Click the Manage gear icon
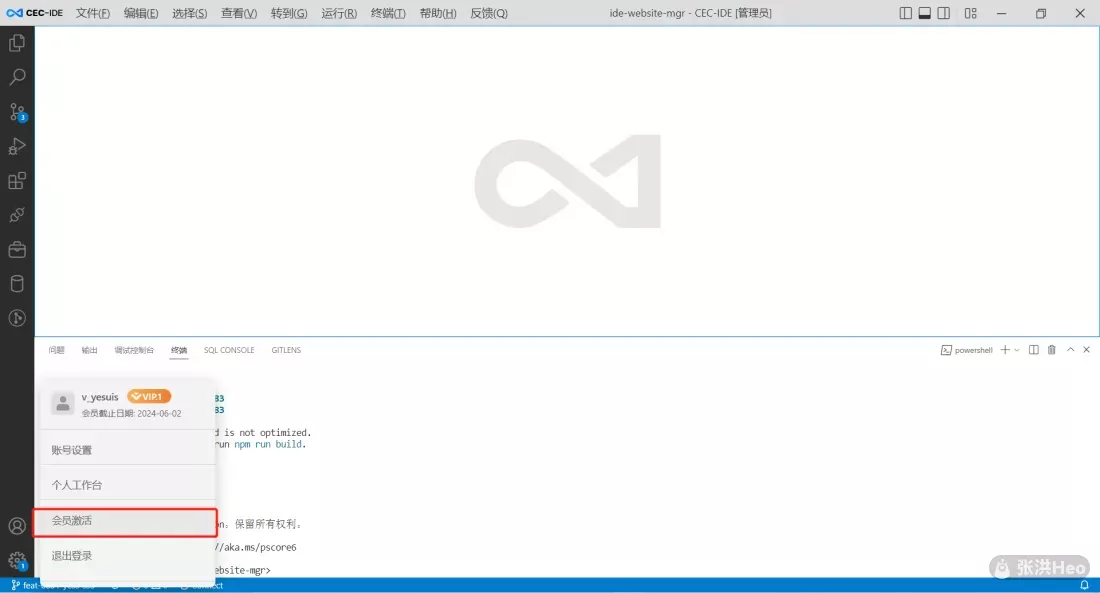Viewport: 1100px width, 593px height. (17, 561)
